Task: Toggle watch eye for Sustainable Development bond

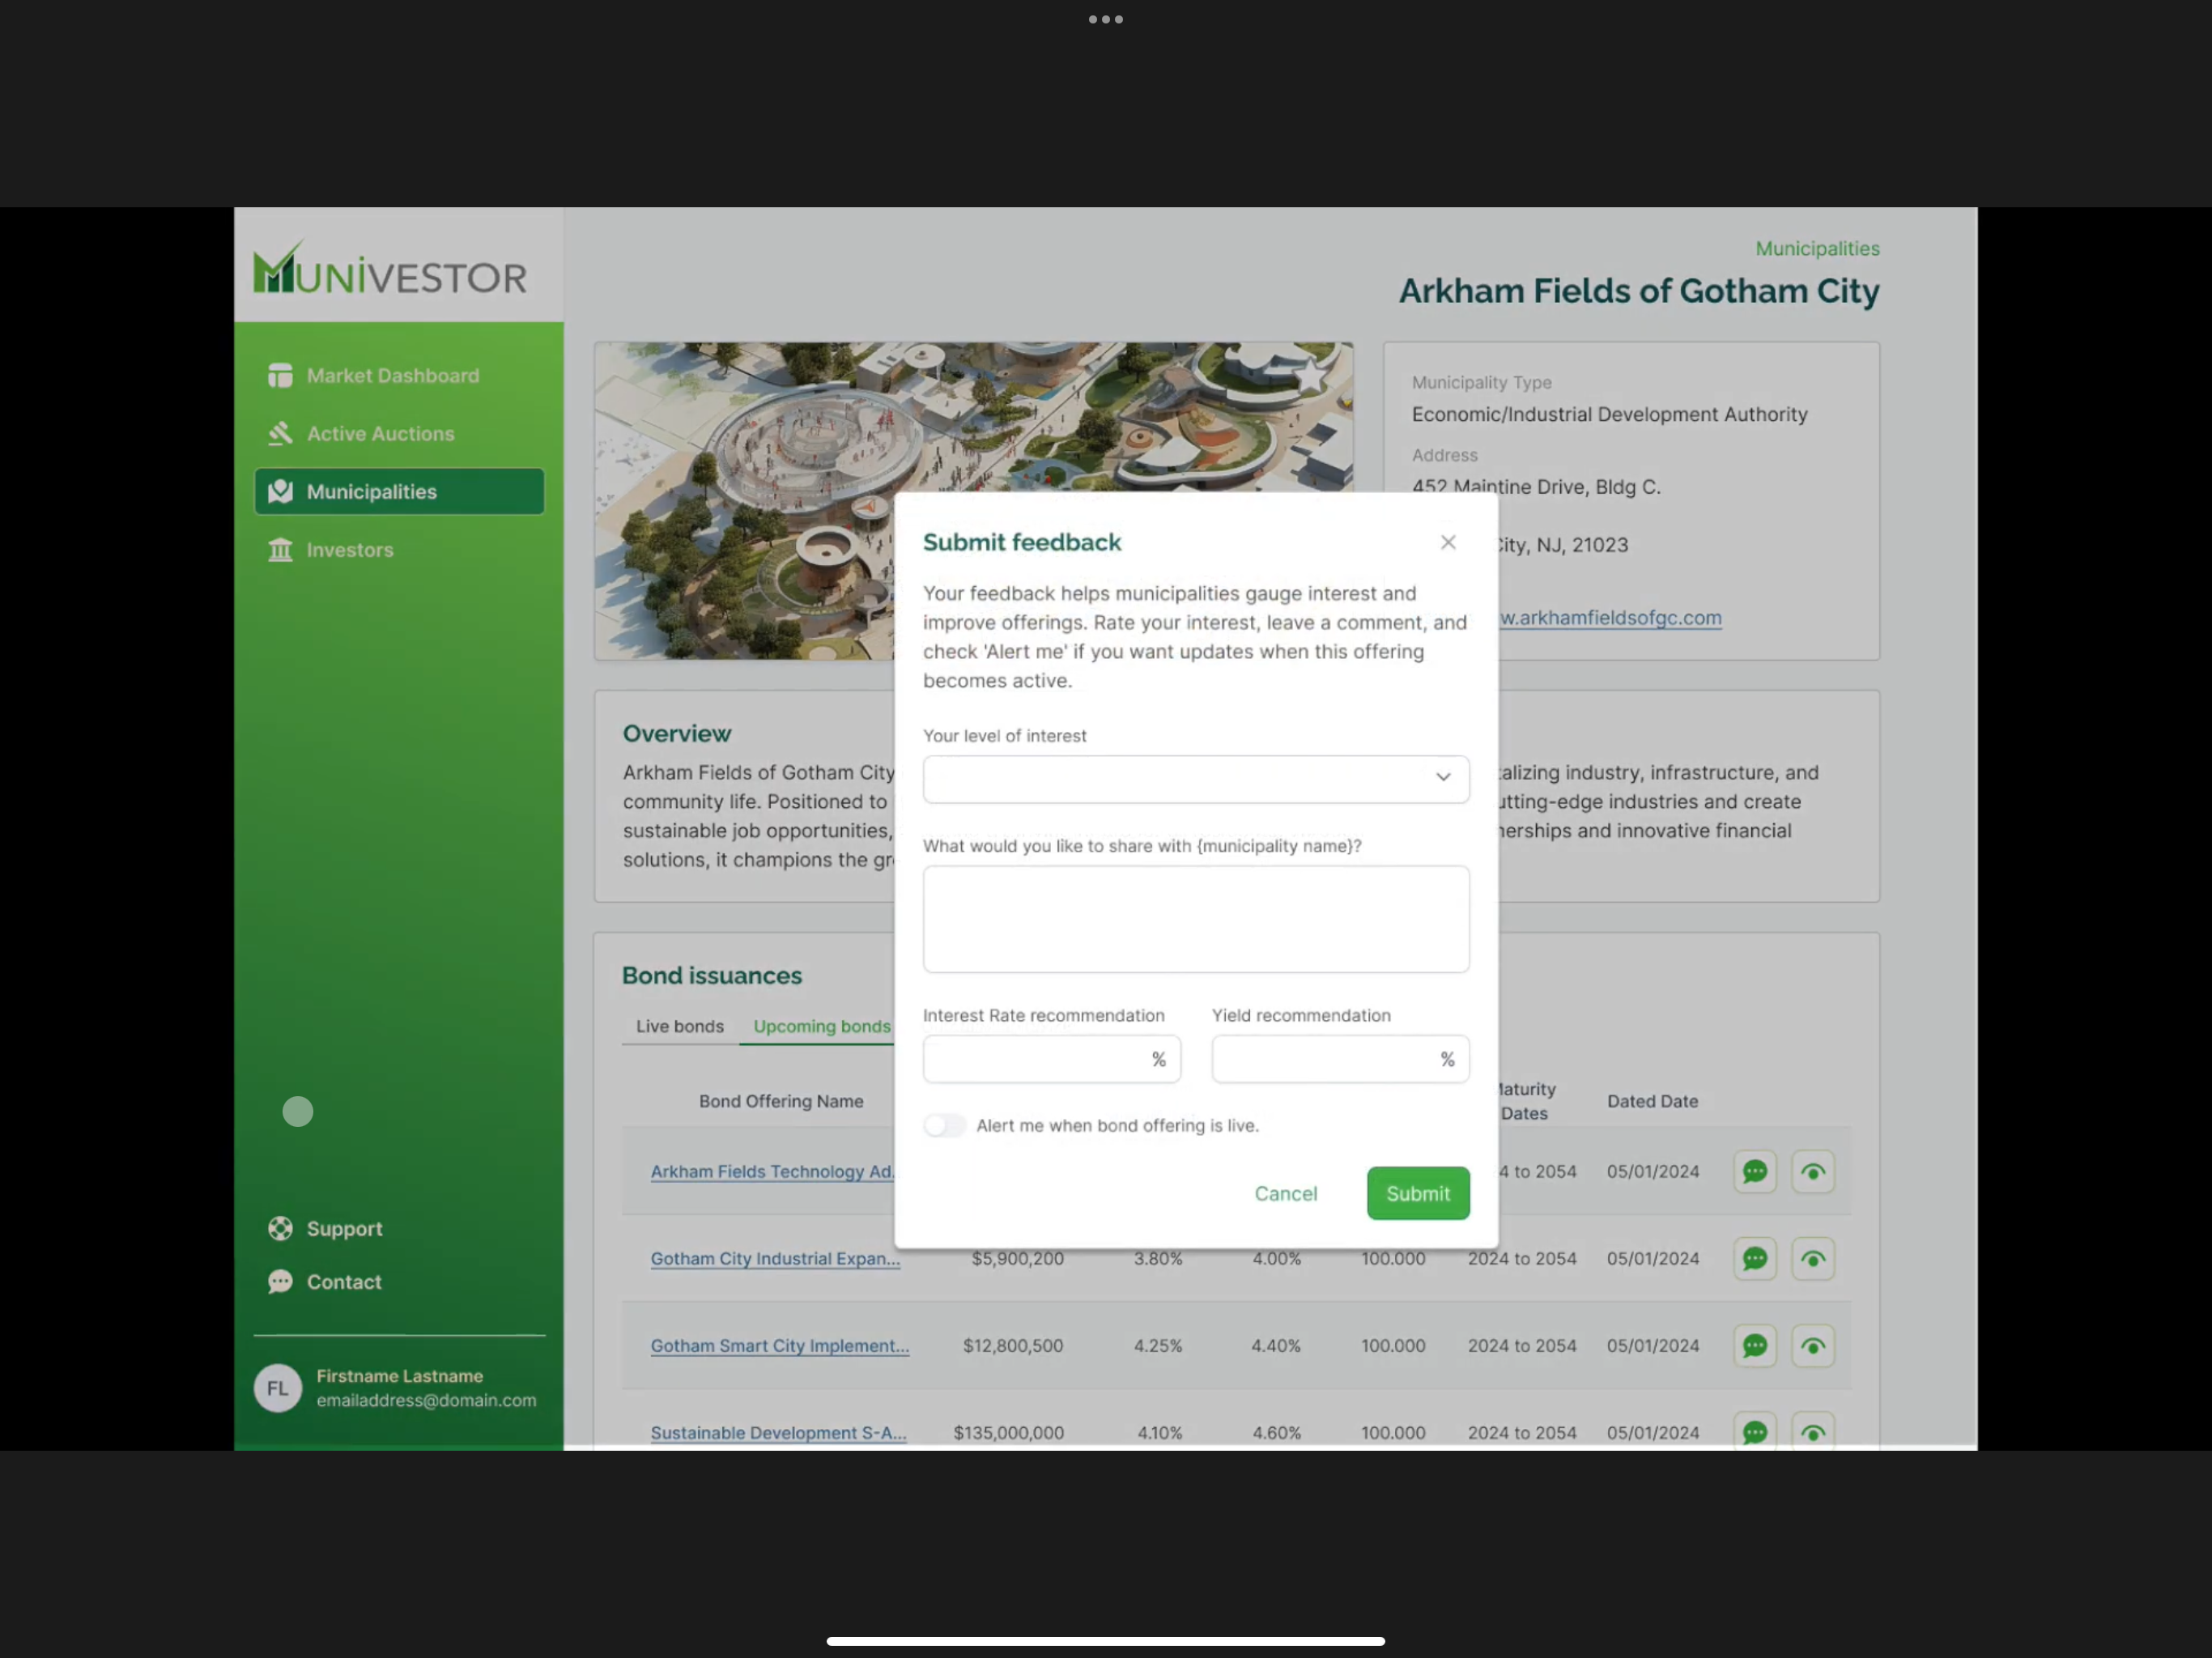Action: tap(1812, 1432)
